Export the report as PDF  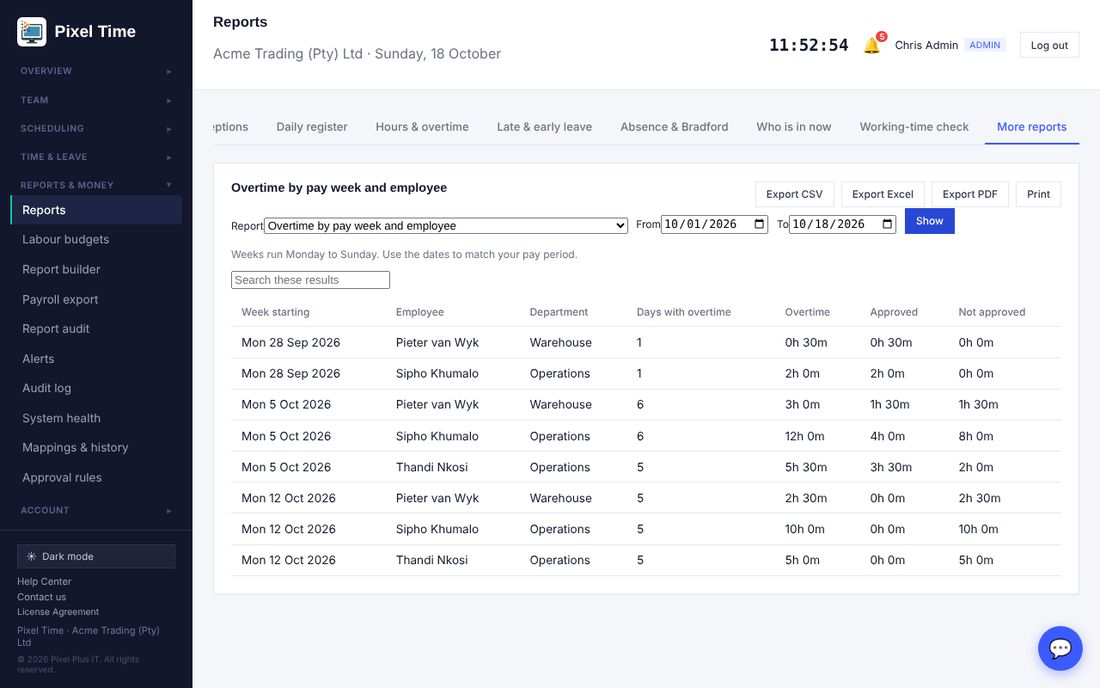click(970, 194)
